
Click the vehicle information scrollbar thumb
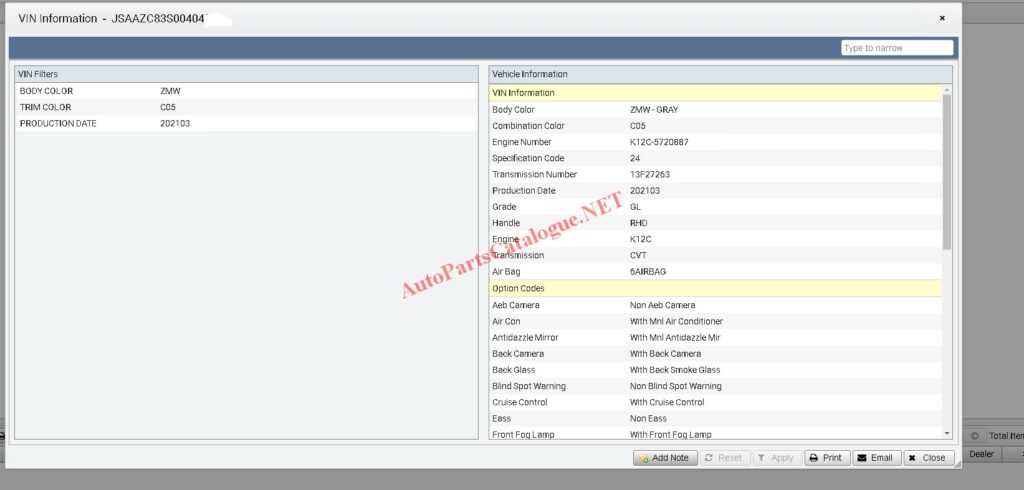[947, 171]
